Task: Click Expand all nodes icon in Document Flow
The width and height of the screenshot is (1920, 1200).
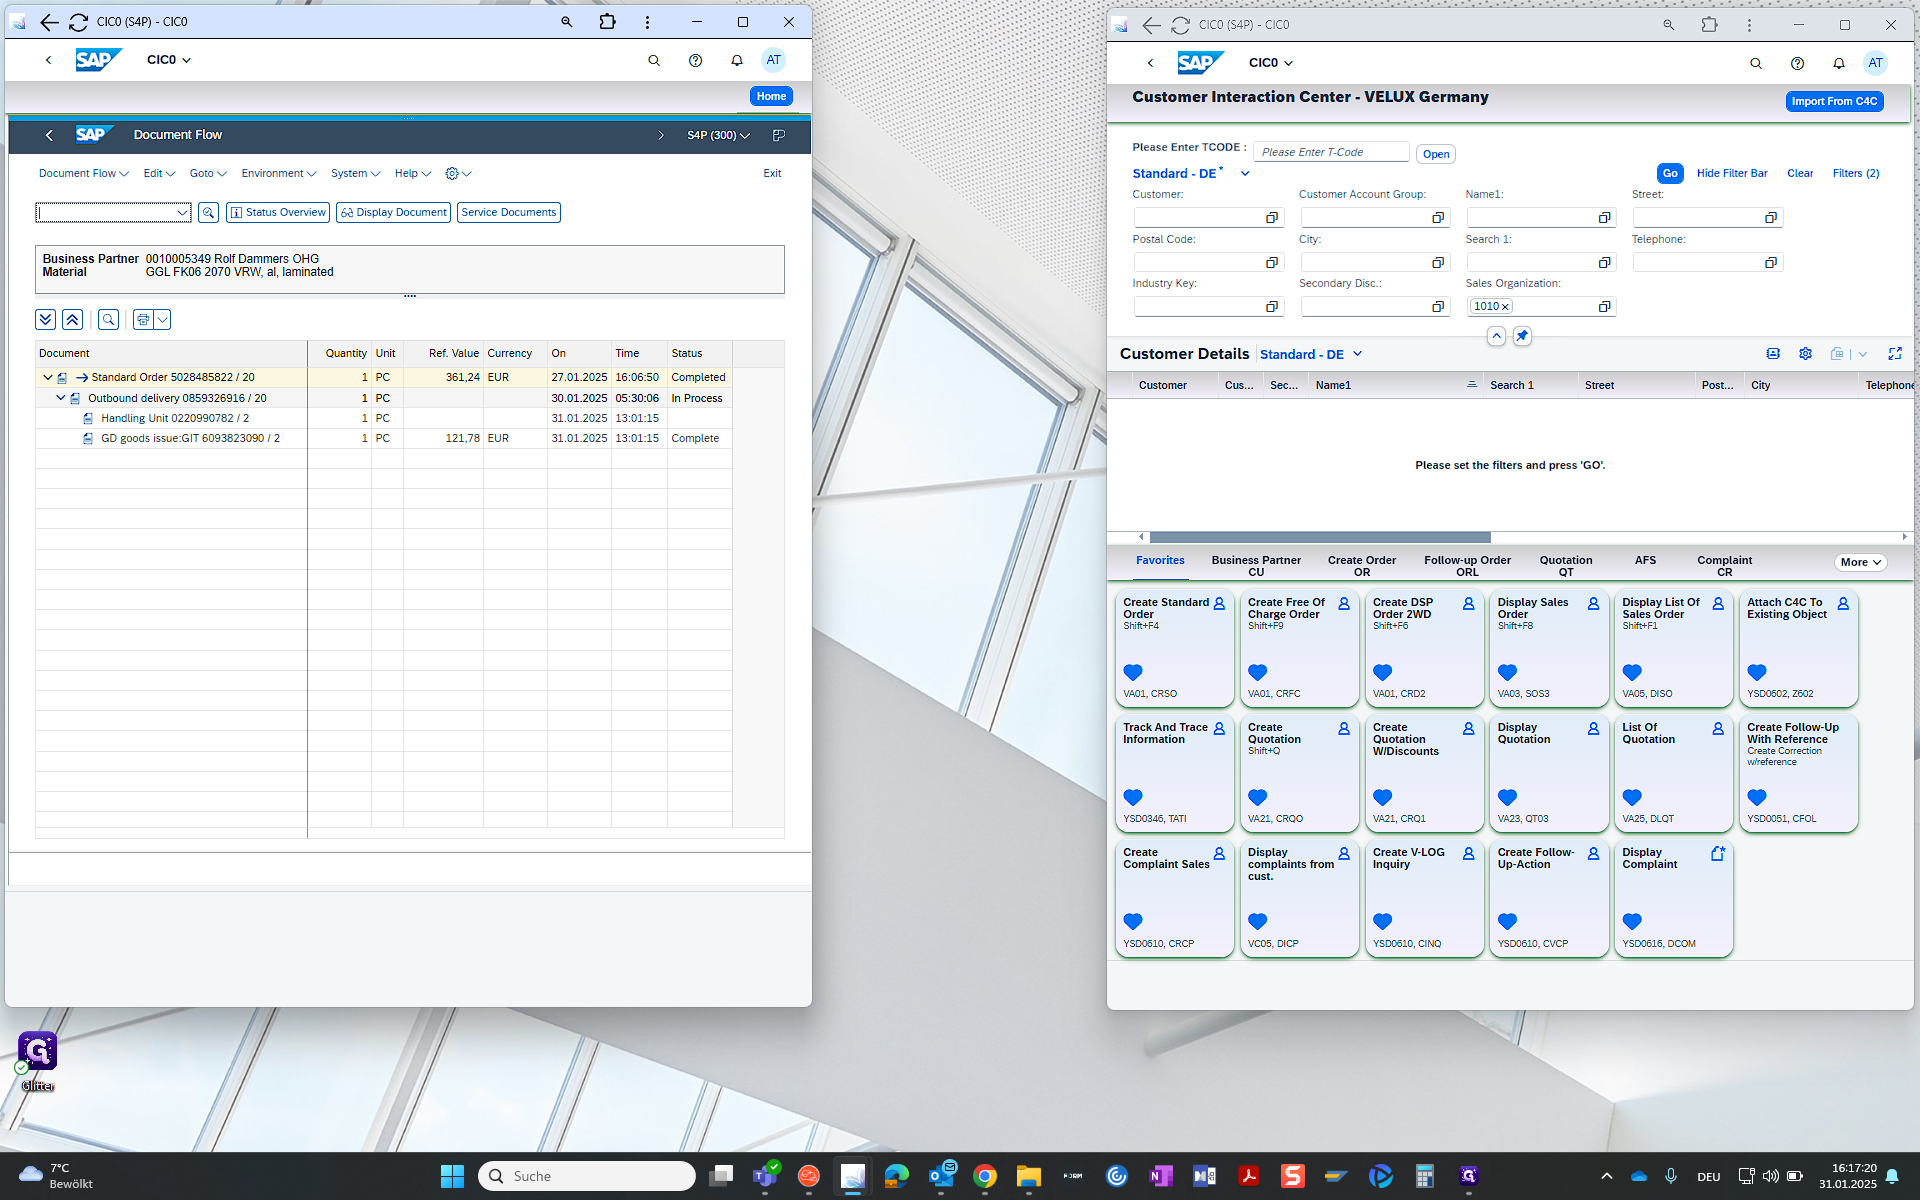Action: [x=45, y=320]
